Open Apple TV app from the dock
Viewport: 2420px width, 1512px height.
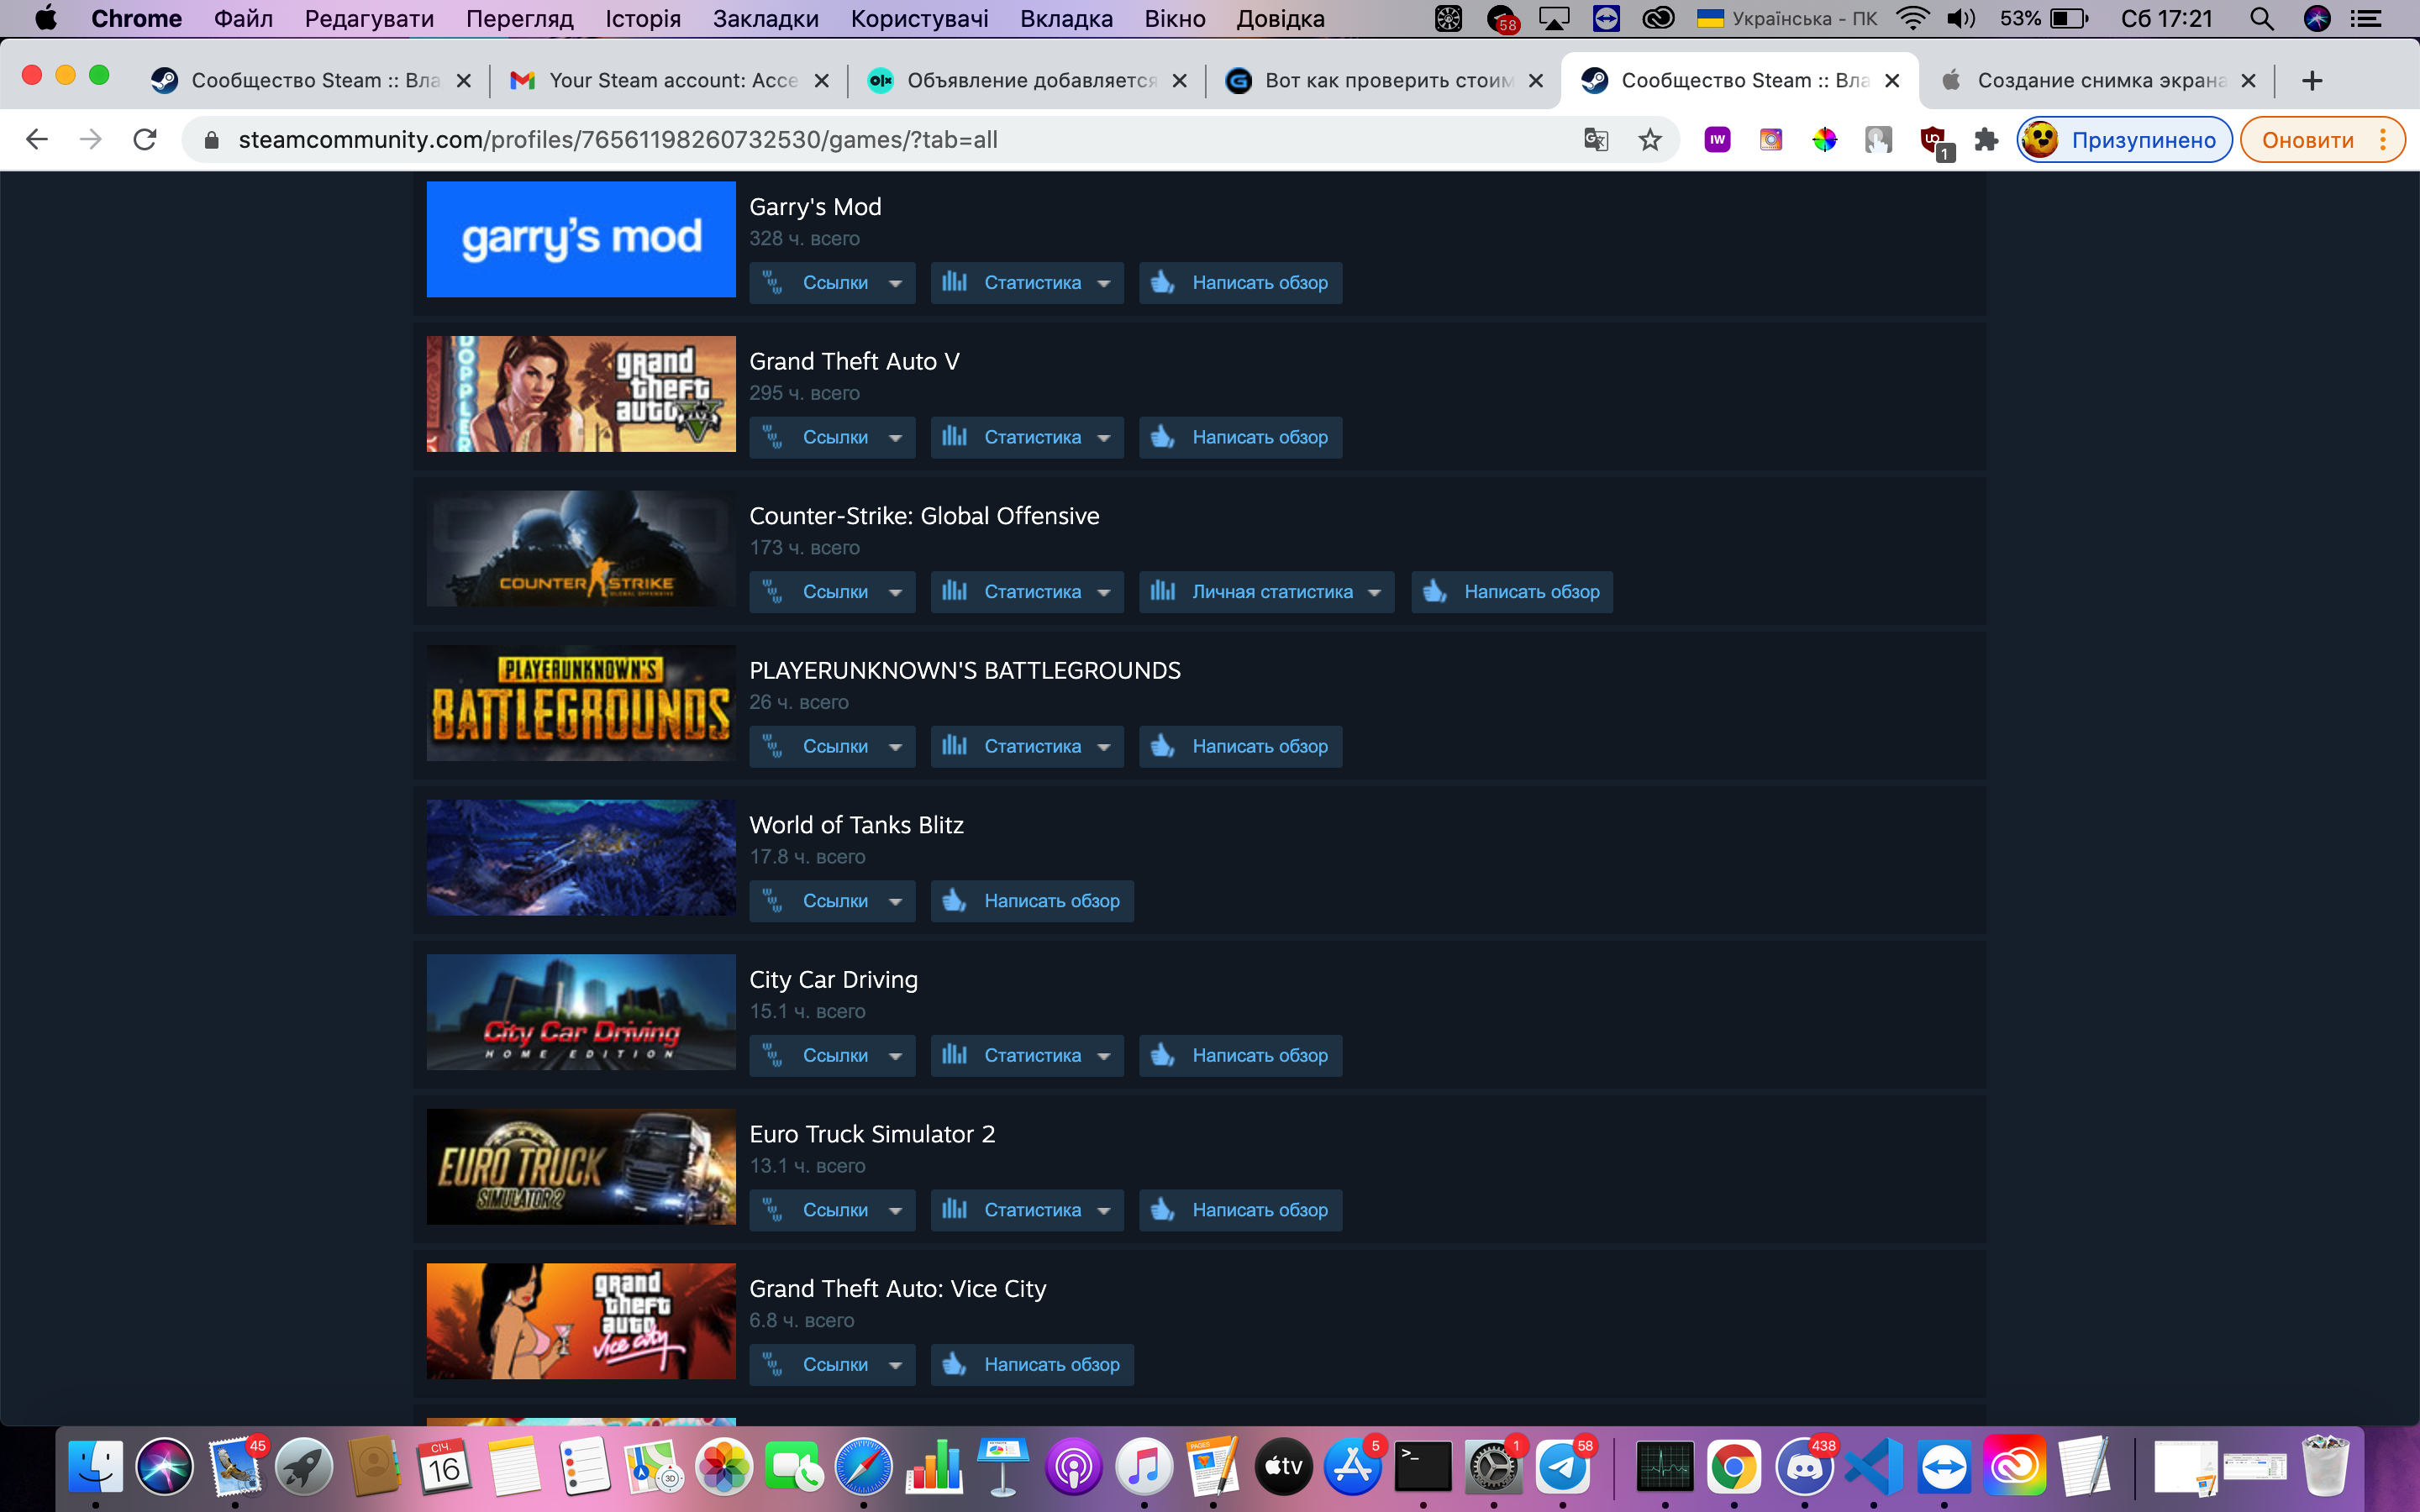click(1284, 1467)
